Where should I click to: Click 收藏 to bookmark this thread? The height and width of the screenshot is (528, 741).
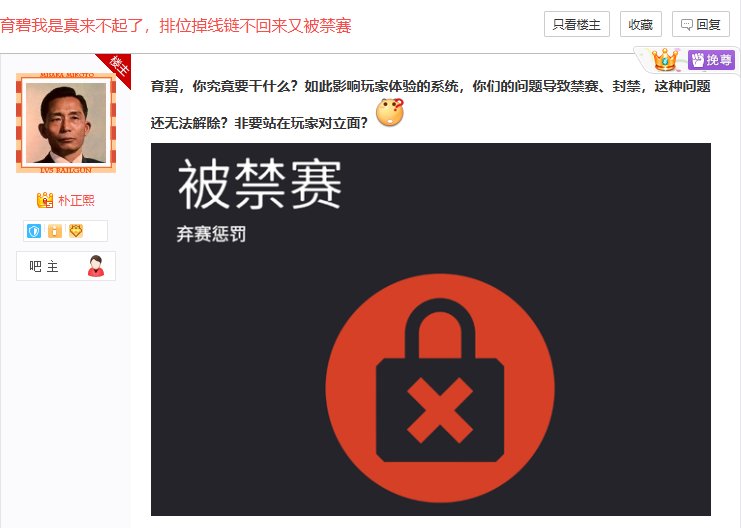point(640,24)
